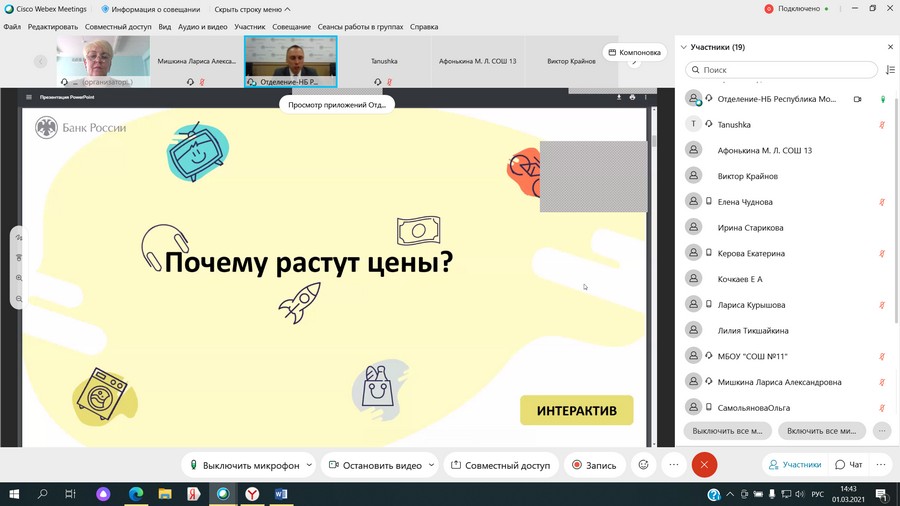The width and height of the screenshot is (900, 506).
Task: Open more options beside the mute-all buttons
Action: [881, 431]
